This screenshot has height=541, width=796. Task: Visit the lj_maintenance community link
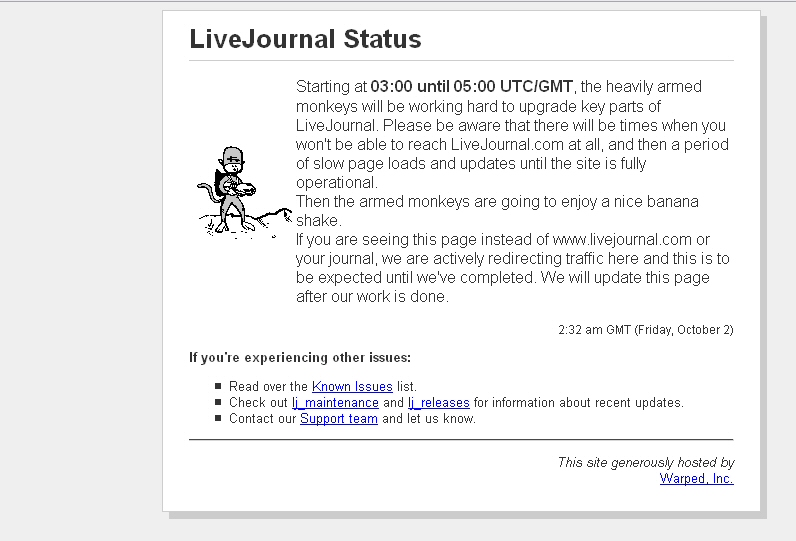coord(335,403)
